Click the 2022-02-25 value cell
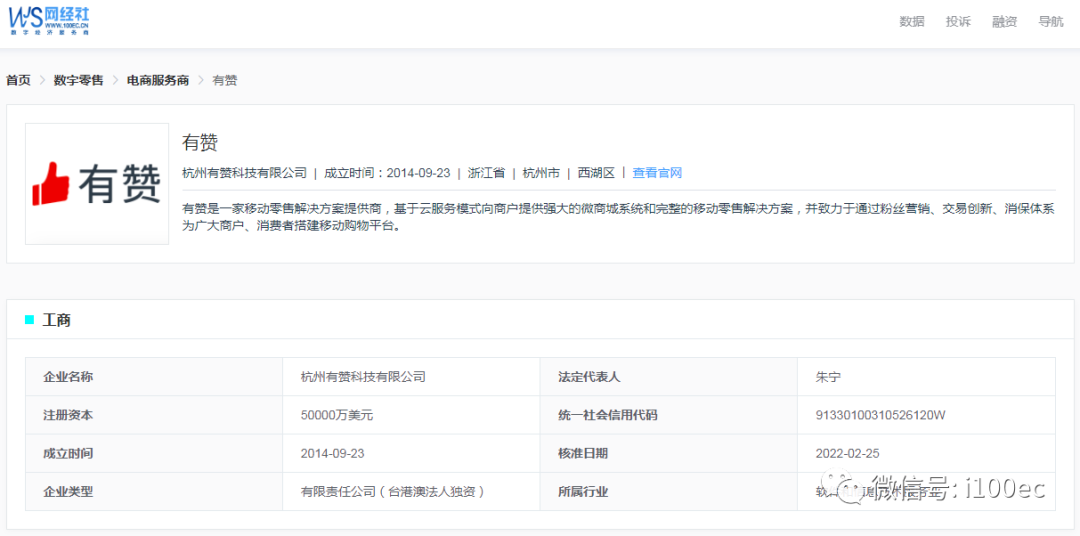 926,453
